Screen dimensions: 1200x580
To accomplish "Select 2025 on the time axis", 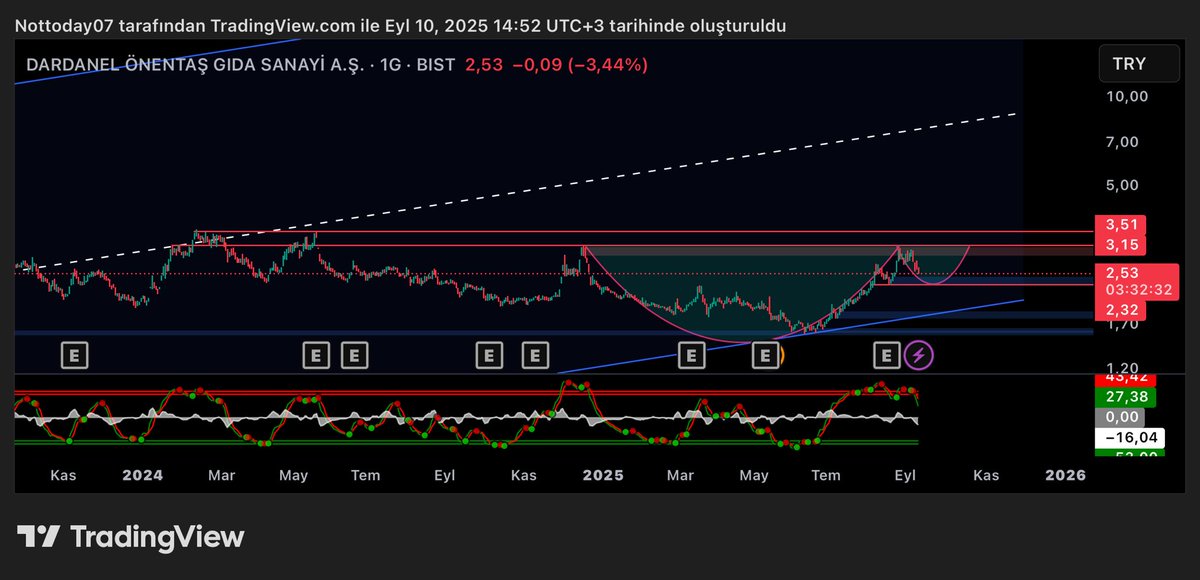I will [603, 476].
